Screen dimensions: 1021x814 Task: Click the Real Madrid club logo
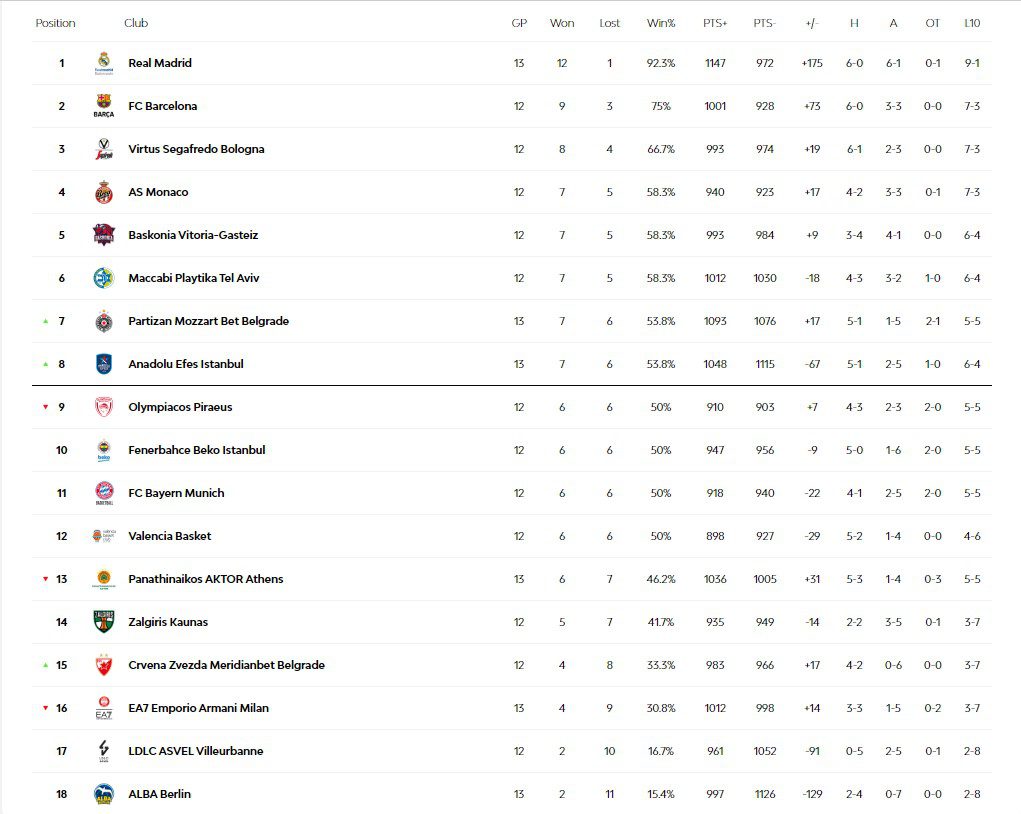click(x=104, y=63)
